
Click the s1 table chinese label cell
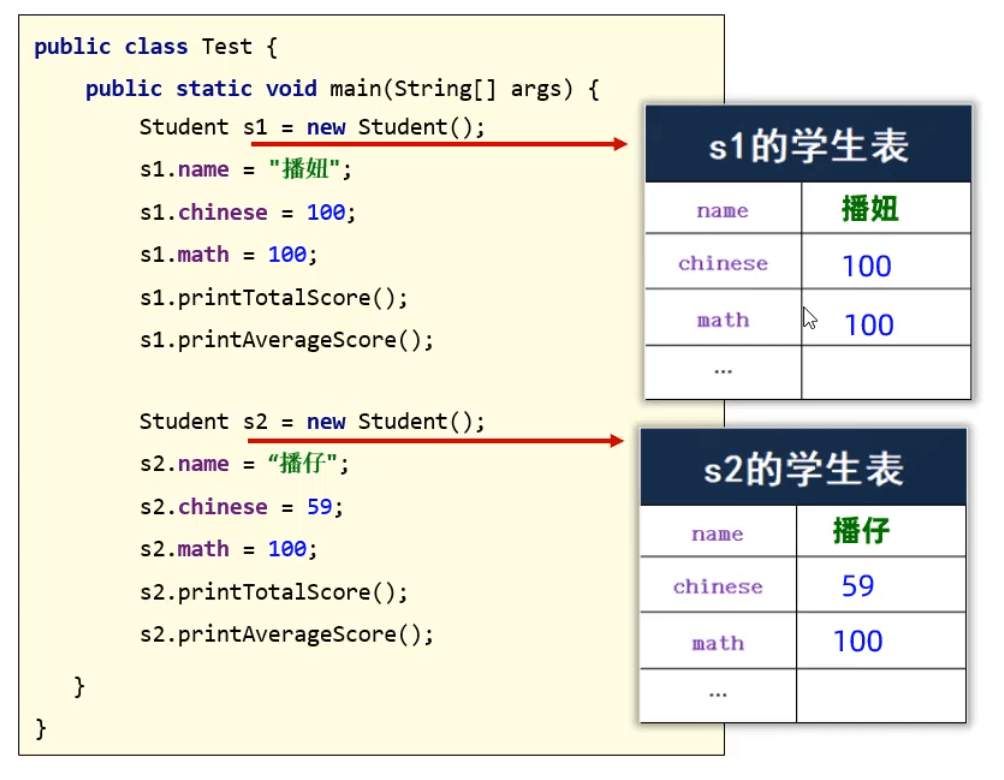[x=723, y=263]
